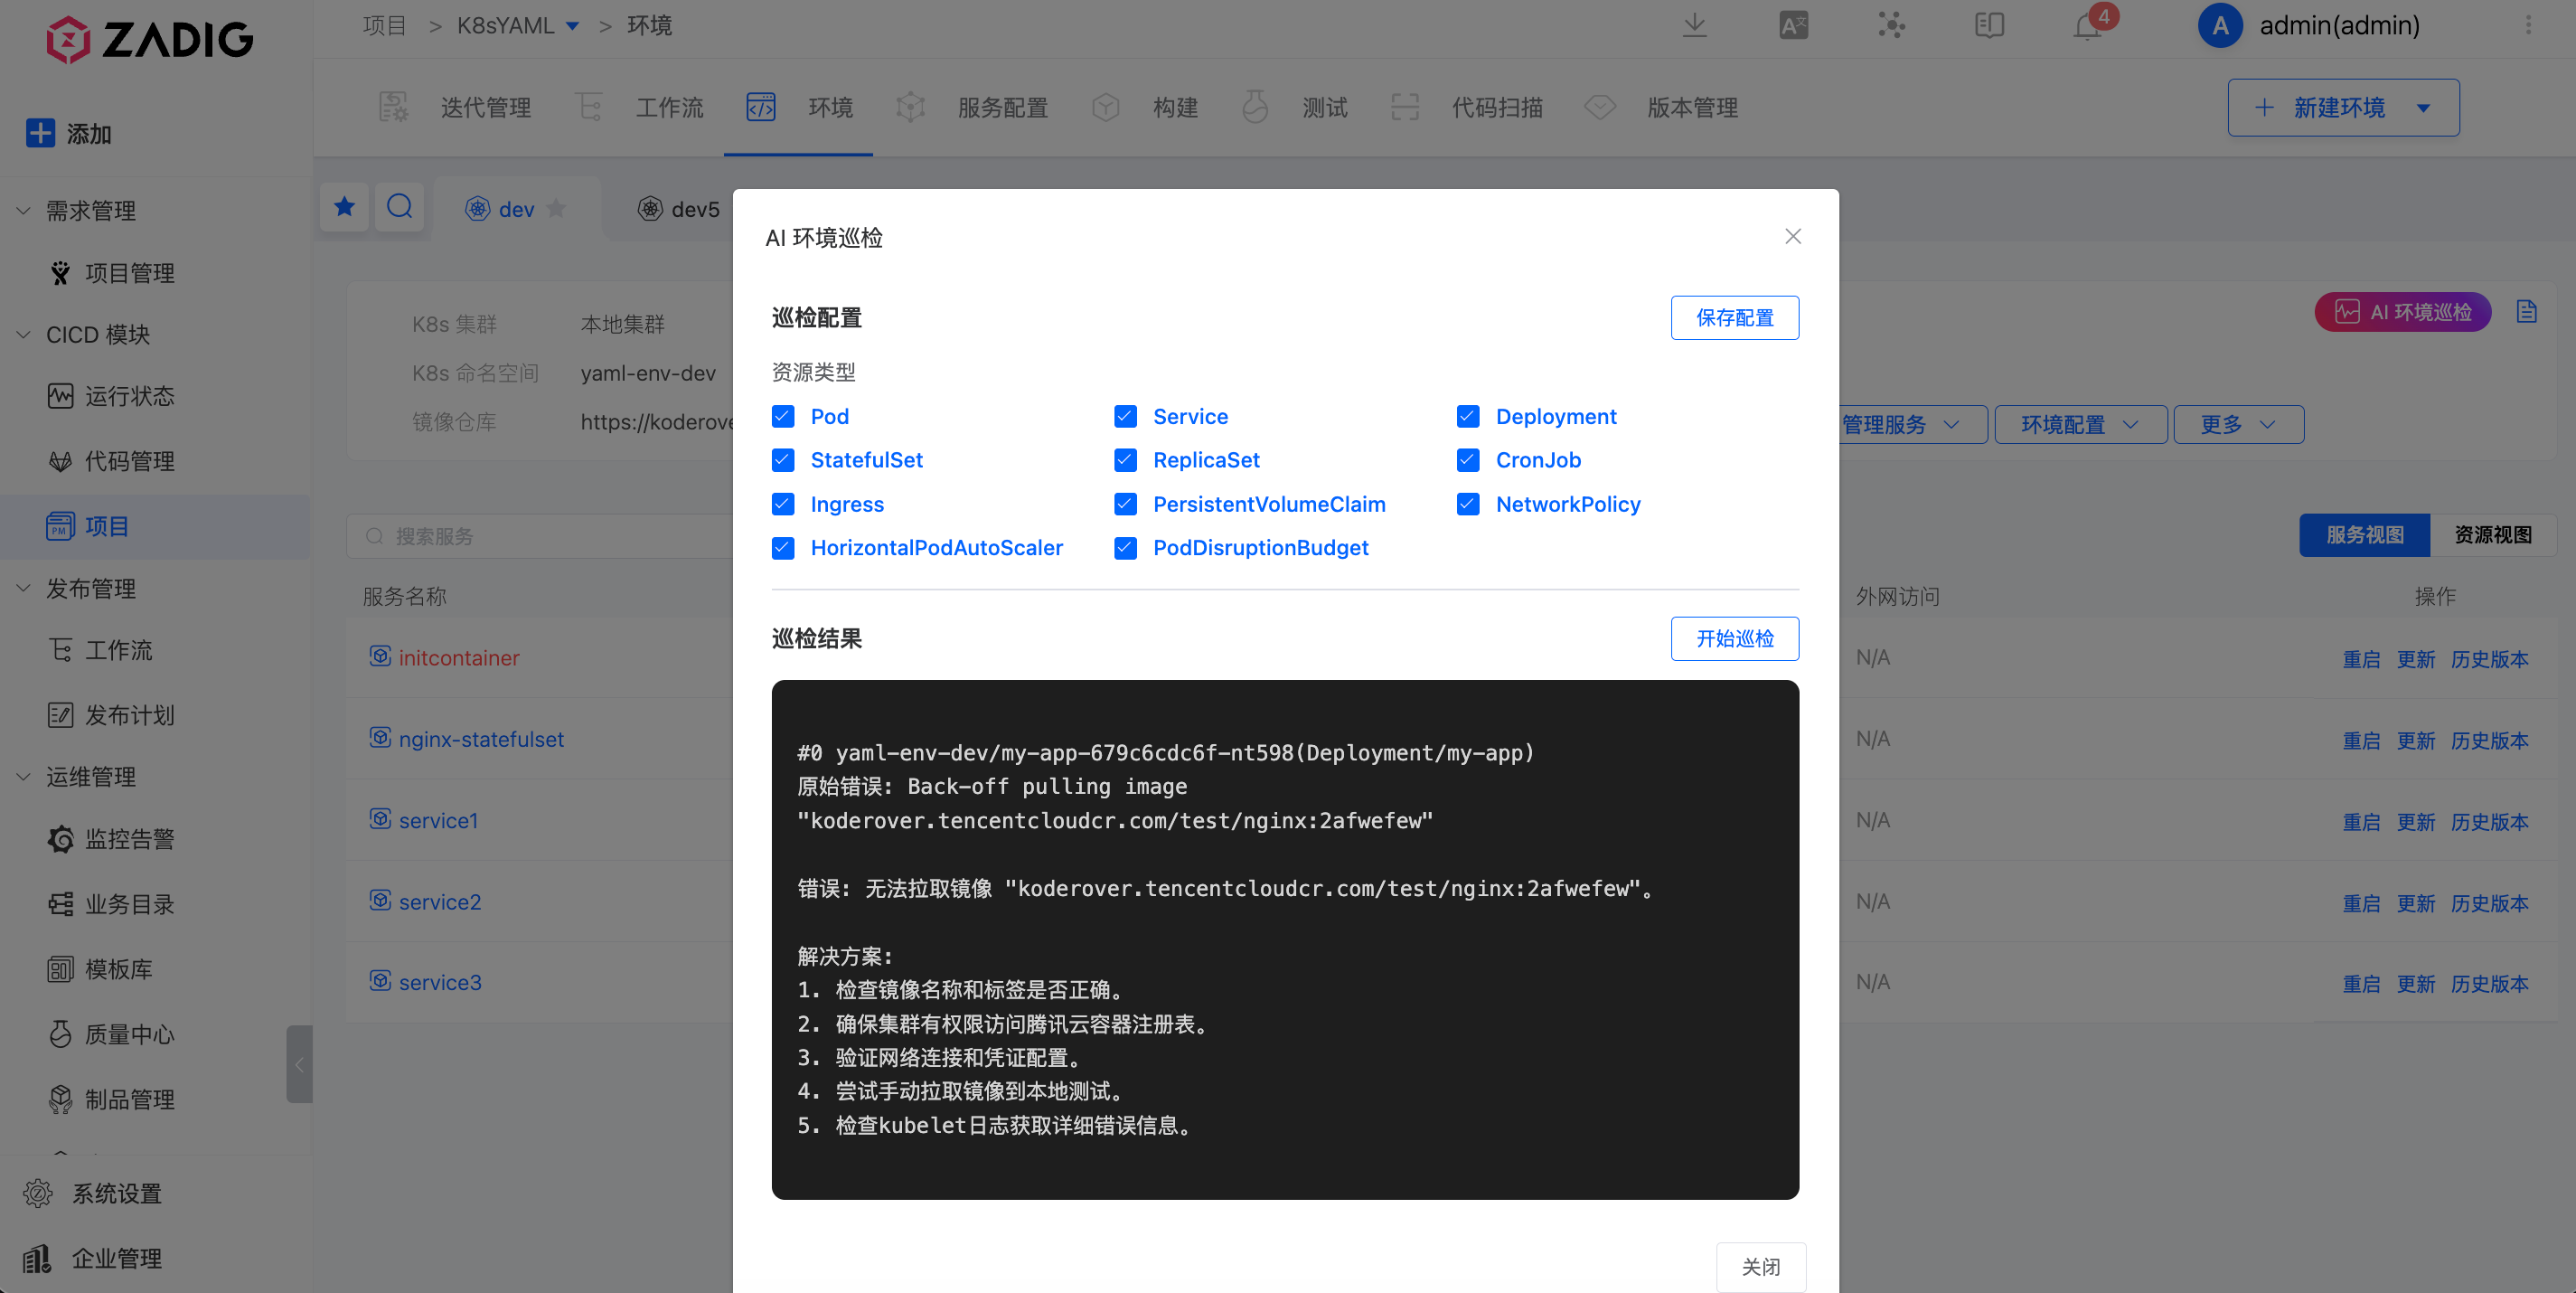Switch to the 迭代管理 tab
2576x1293 pixels.
point(456,107)
